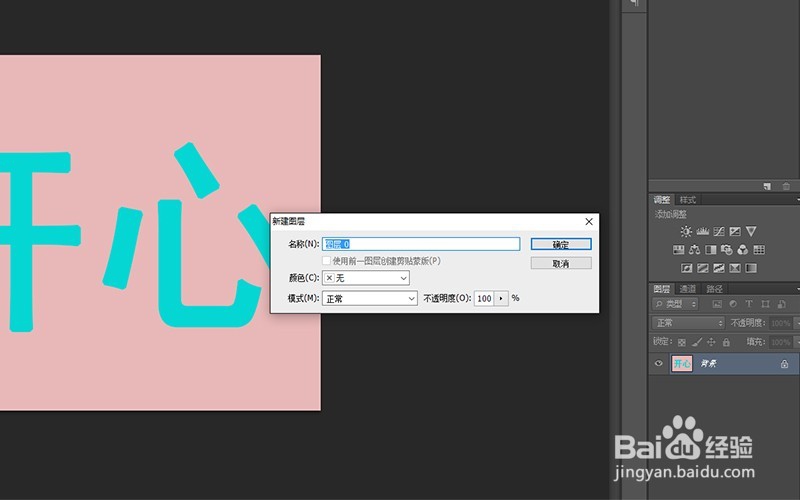Switch to the 通道 tab
This screenshot has width=800, height=500.
pos(688,289)
